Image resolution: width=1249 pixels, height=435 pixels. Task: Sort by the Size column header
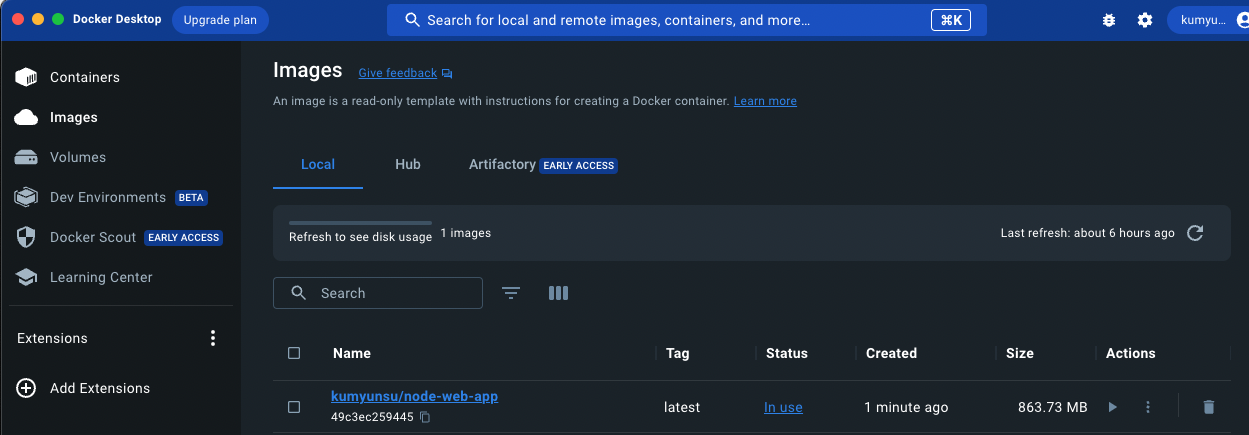[x=1020, y=353]
